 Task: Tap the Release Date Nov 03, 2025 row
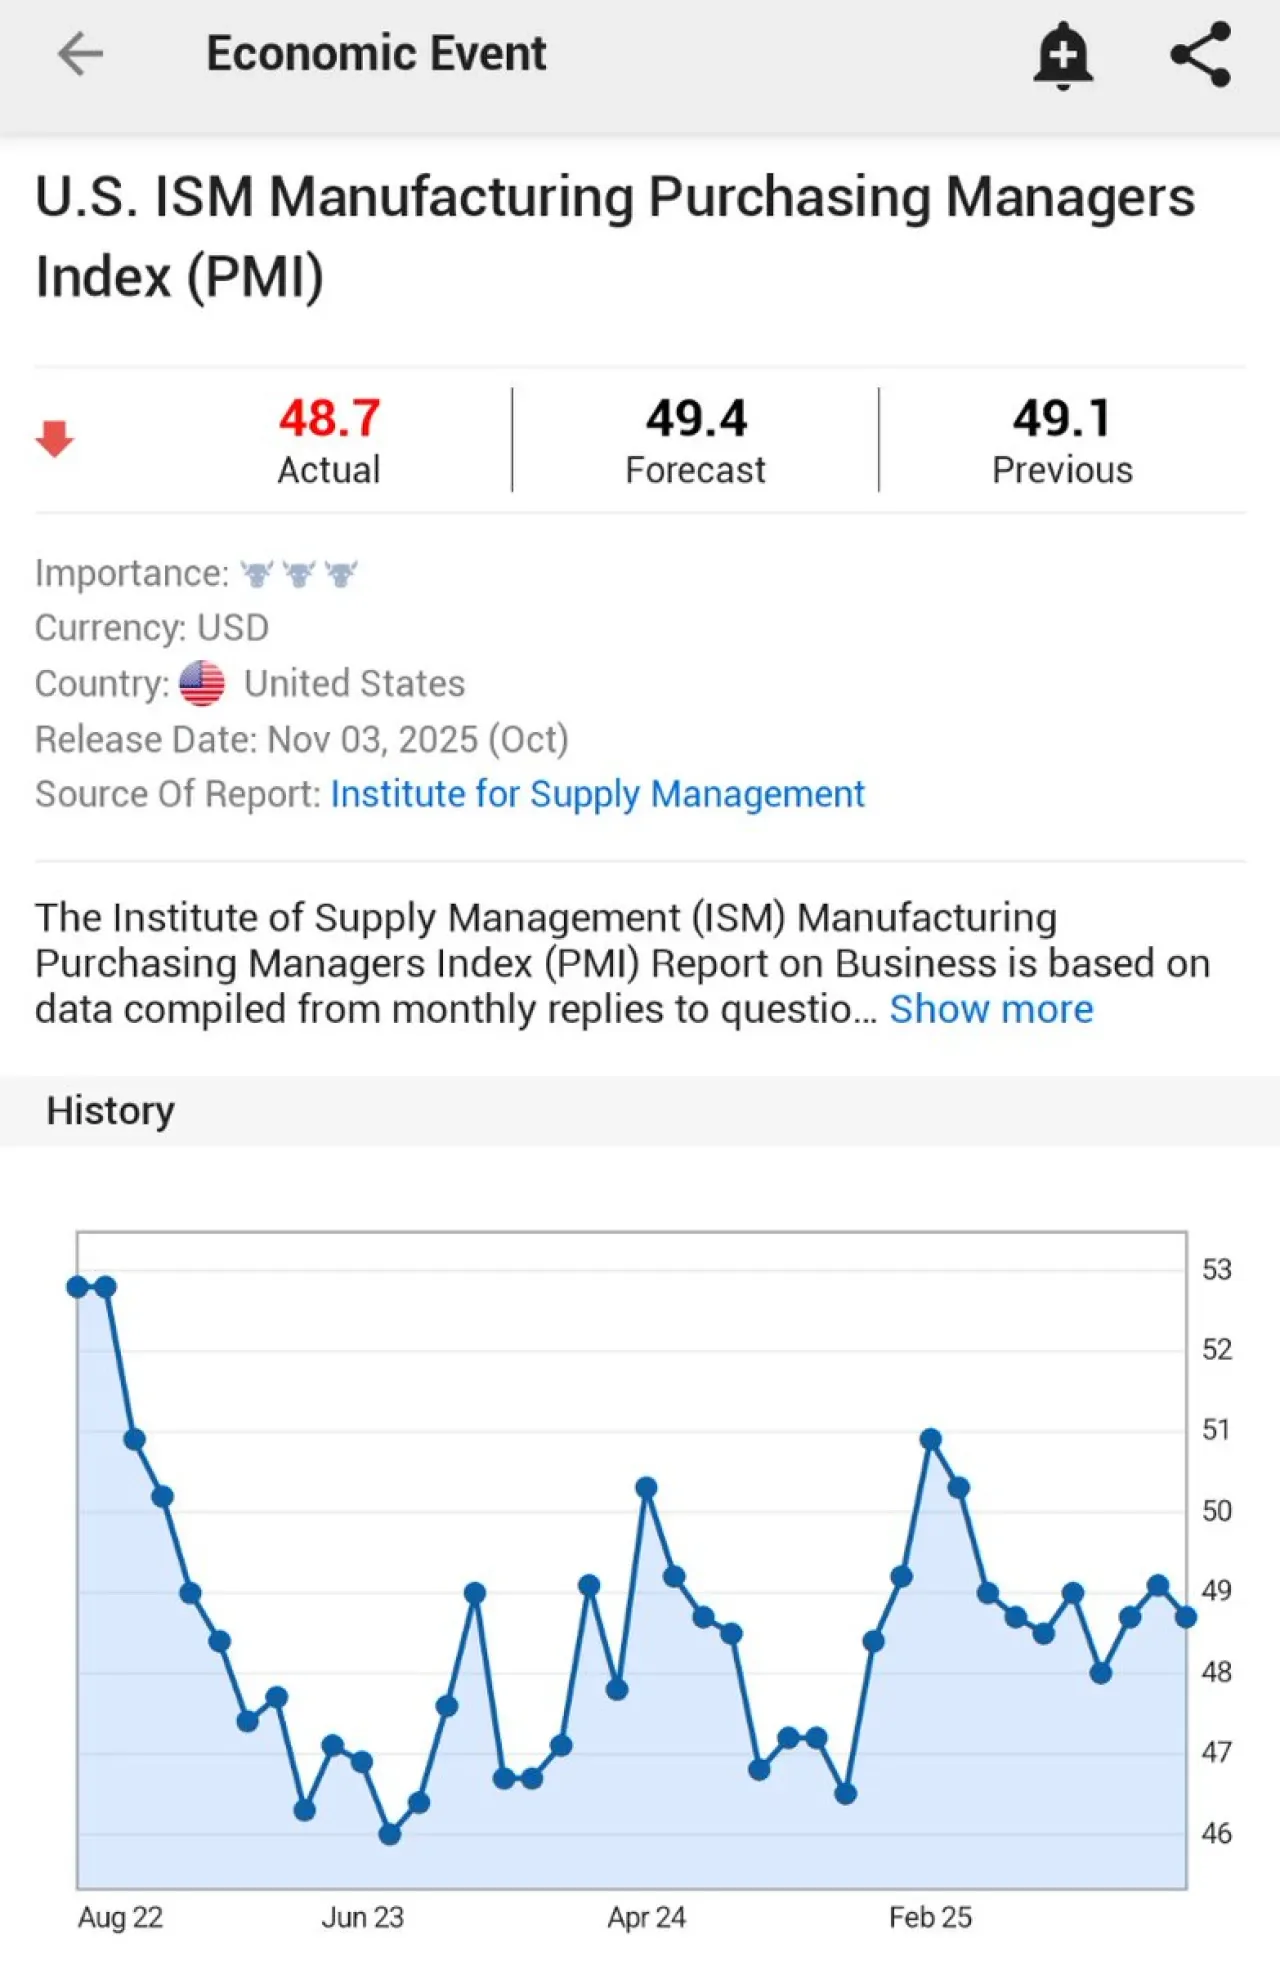(x=302, y=740)
